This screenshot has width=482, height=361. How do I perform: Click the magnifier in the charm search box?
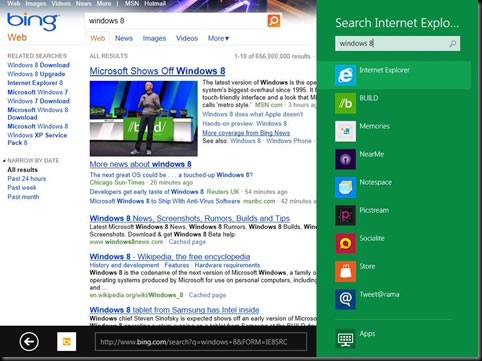pos(452,44)
